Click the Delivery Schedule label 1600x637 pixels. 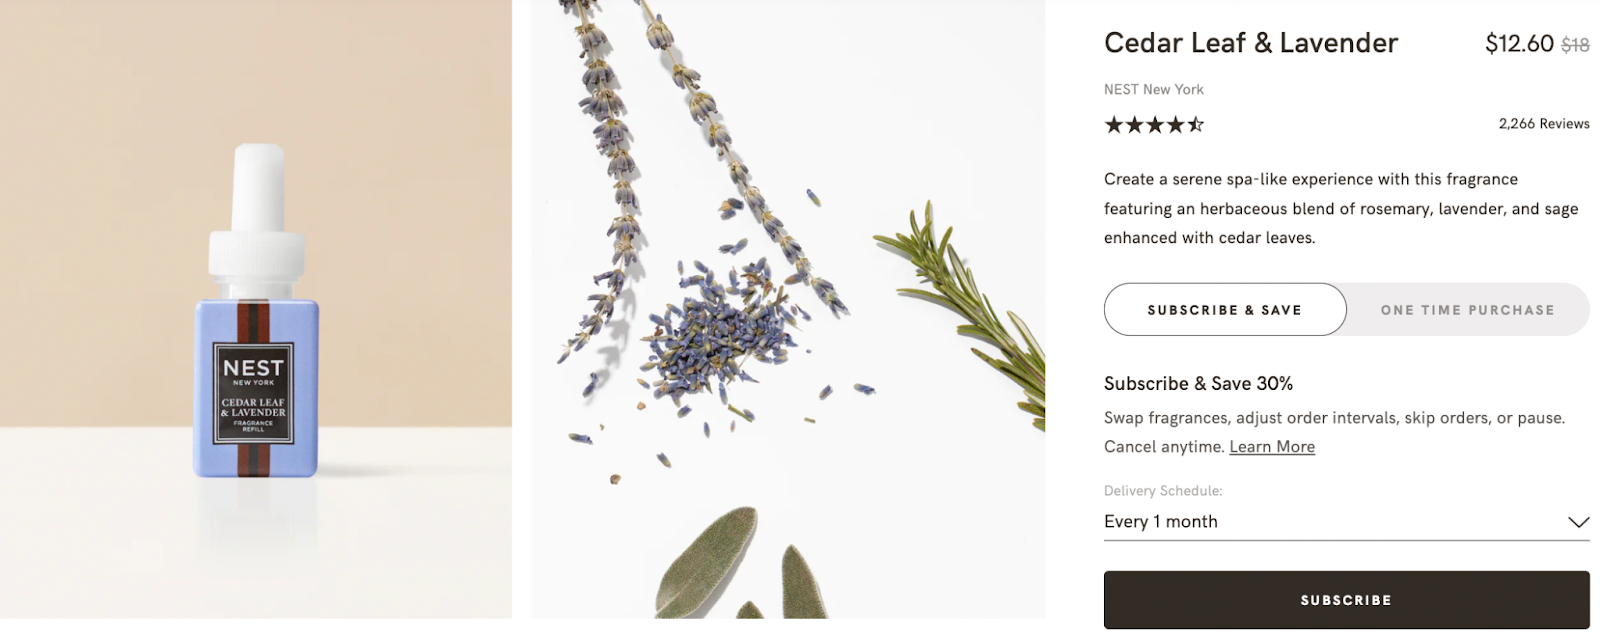(x=1163, y=491)
